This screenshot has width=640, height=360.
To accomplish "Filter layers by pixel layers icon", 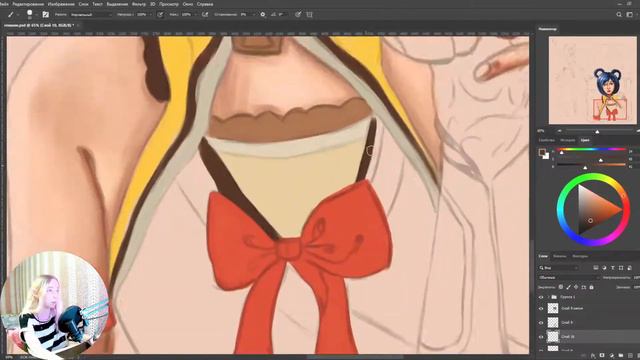I will coord(596,268).
